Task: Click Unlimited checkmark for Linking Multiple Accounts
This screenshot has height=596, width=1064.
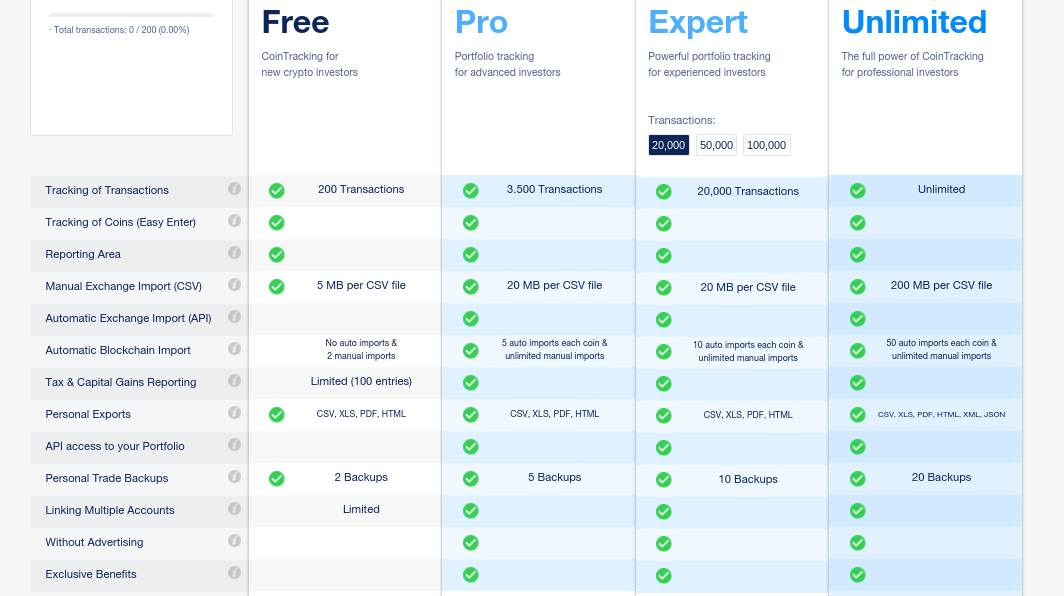Action: tap(858, 511)
